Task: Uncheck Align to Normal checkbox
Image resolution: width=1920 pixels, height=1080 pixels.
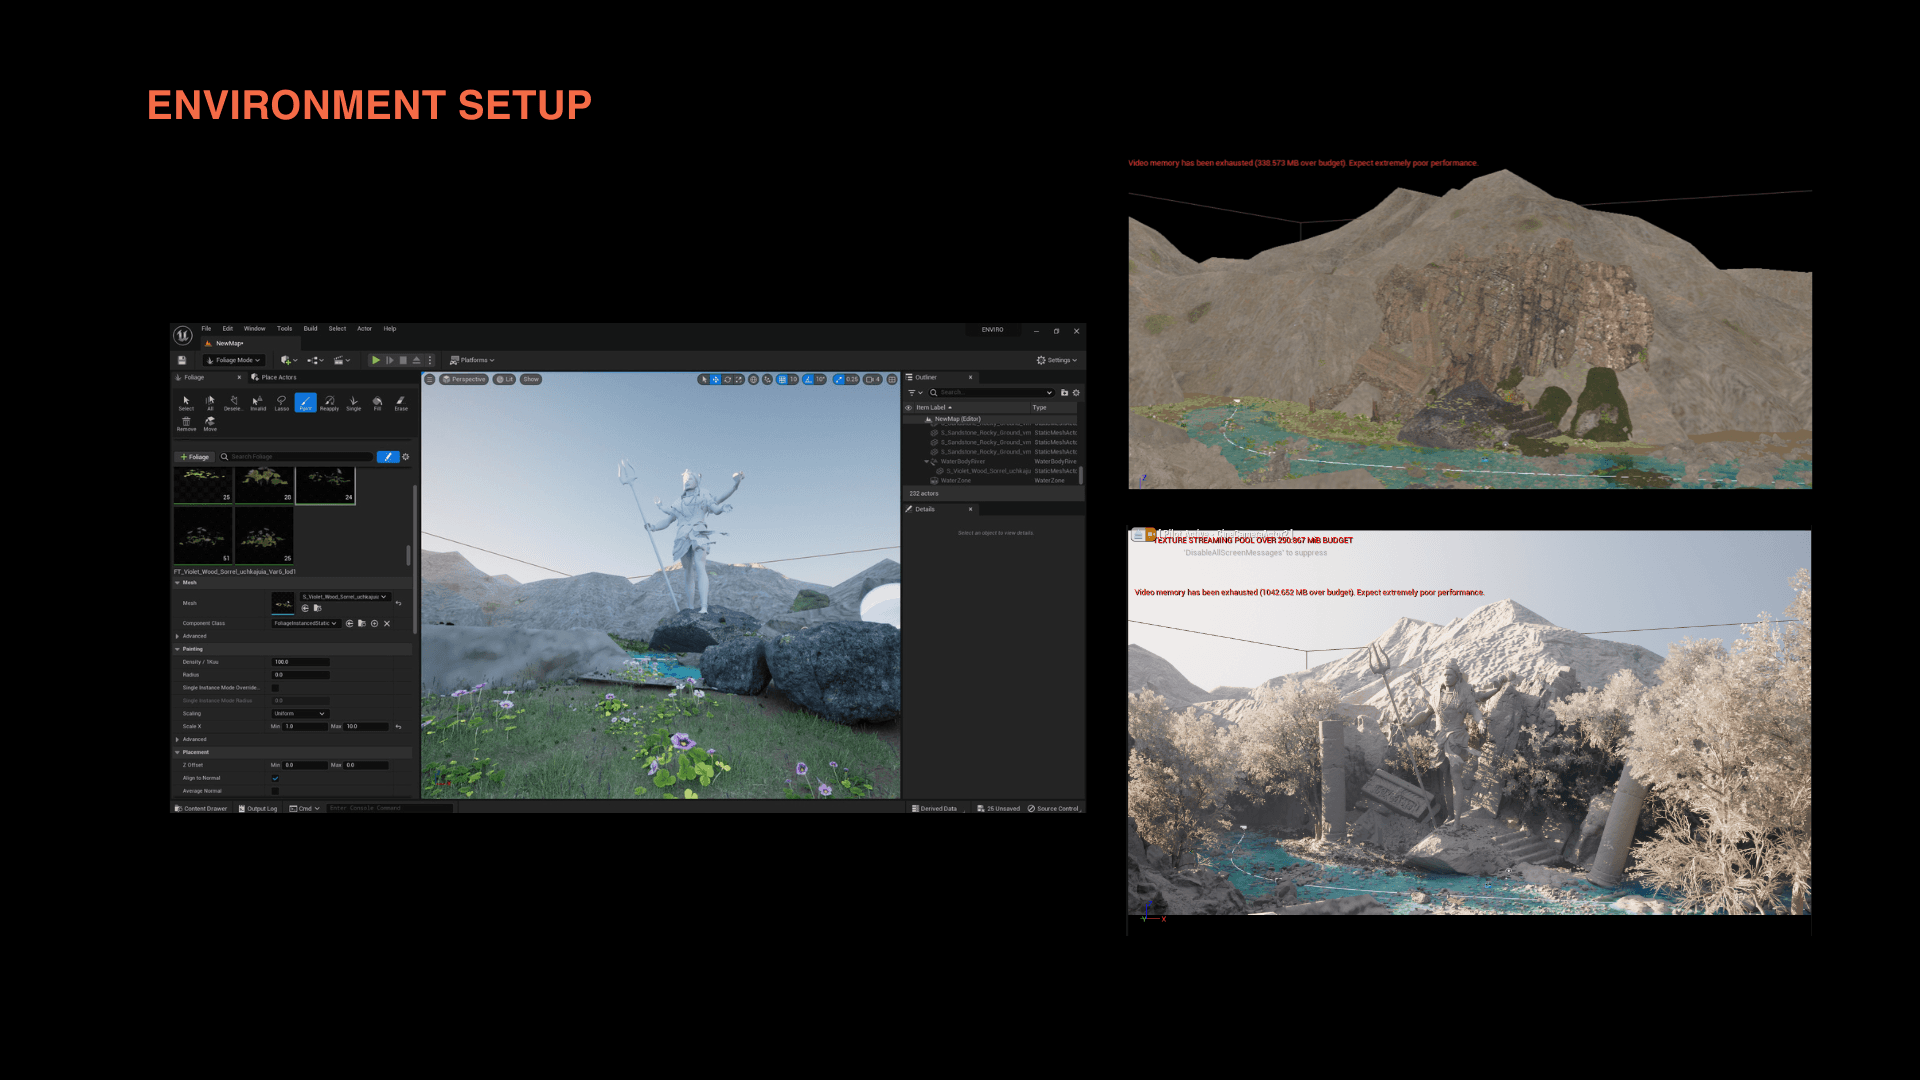Action: point(275,778)
